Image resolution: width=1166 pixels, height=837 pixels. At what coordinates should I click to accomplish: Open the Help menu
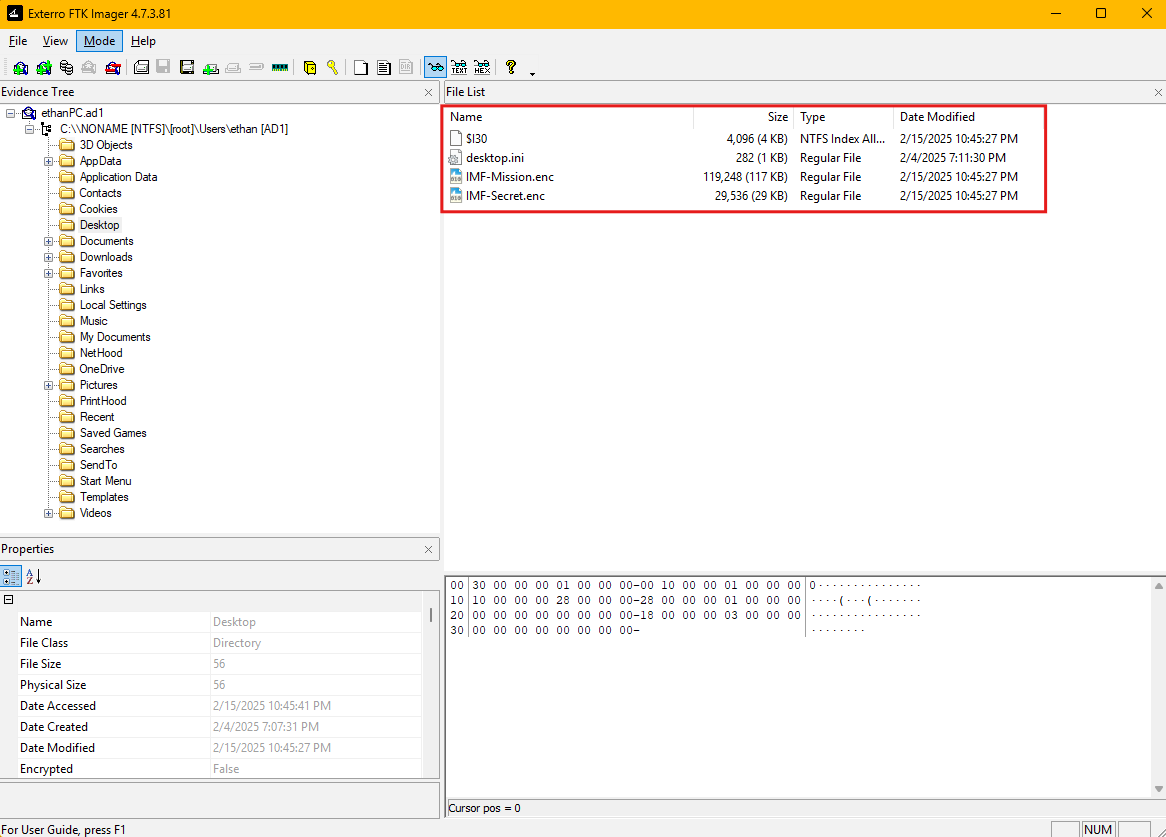coord(143,41)
